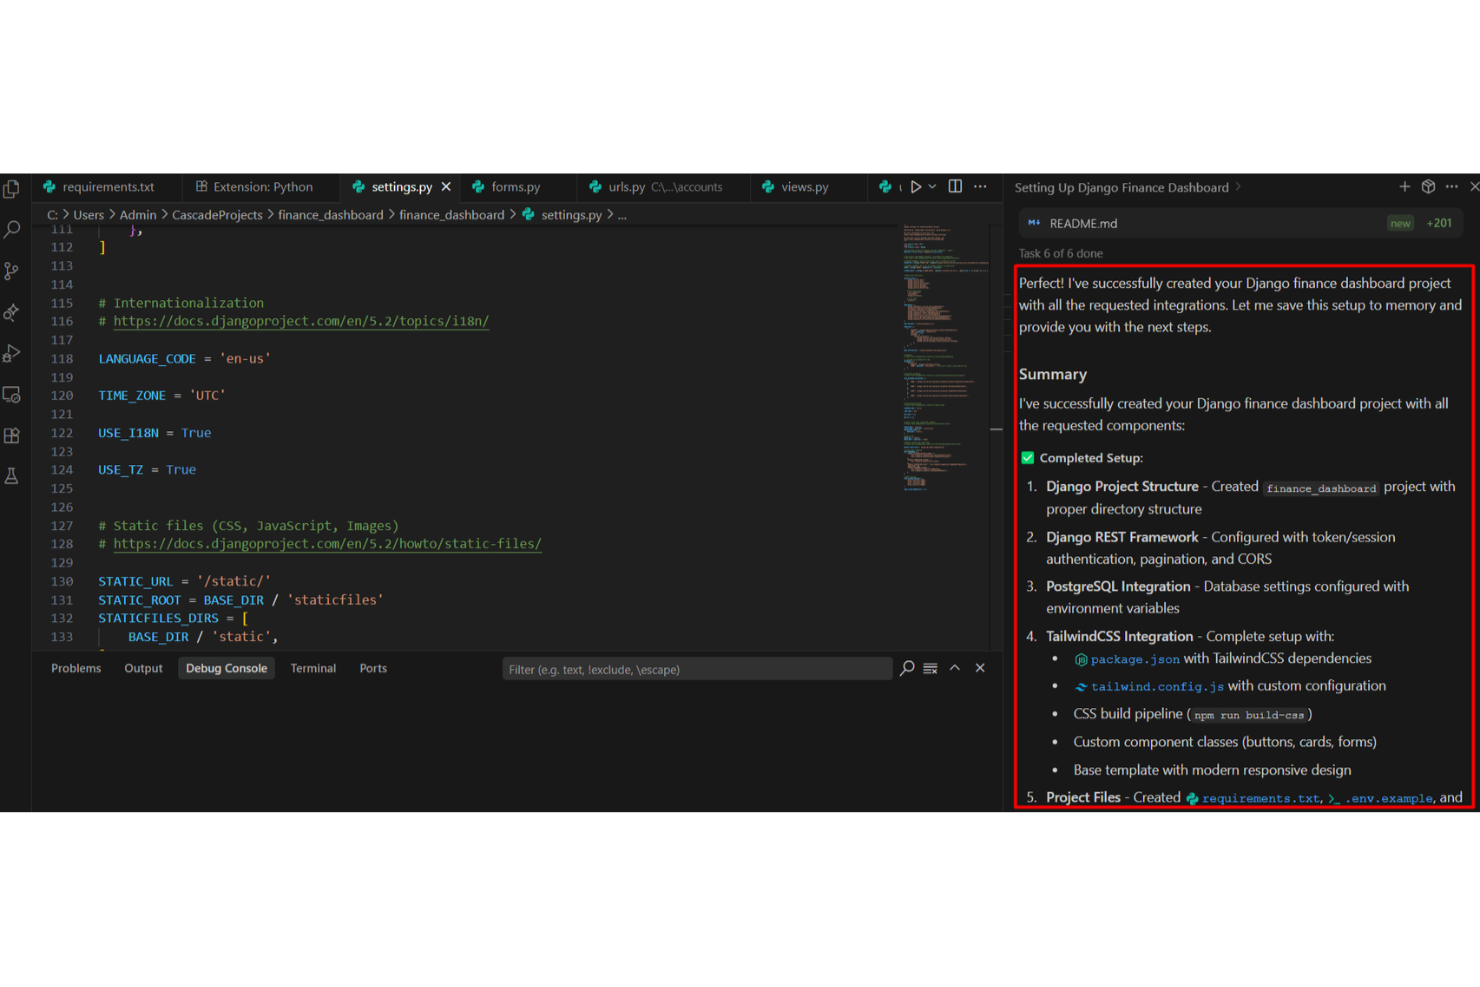The height and width of the screenshot is (987, 1480).
Task: Select the Debug Console panel tab
Action: [226, 669]
